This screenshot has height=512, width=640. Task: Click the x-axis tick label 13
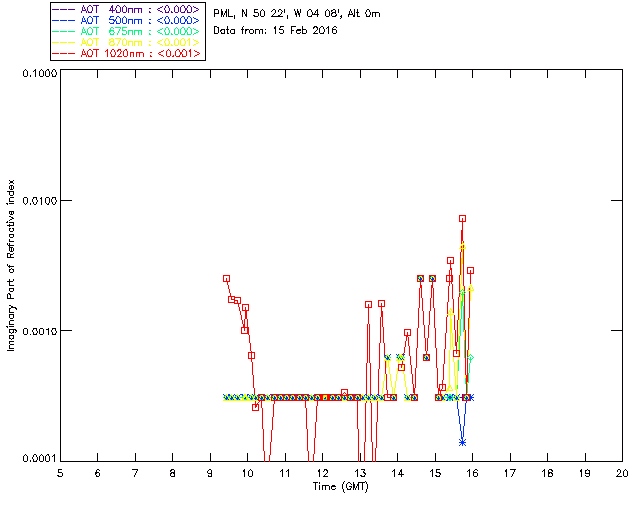click(360, 473)
